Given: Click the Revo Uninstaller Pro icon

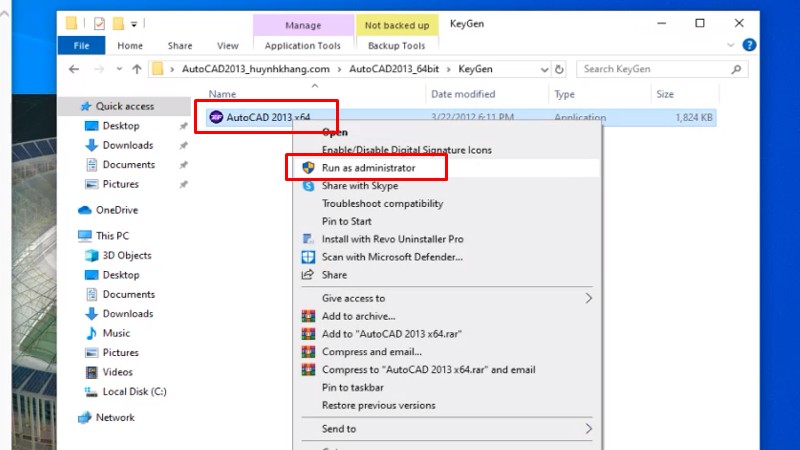Looking at the screenshot, I should [309, 240].
